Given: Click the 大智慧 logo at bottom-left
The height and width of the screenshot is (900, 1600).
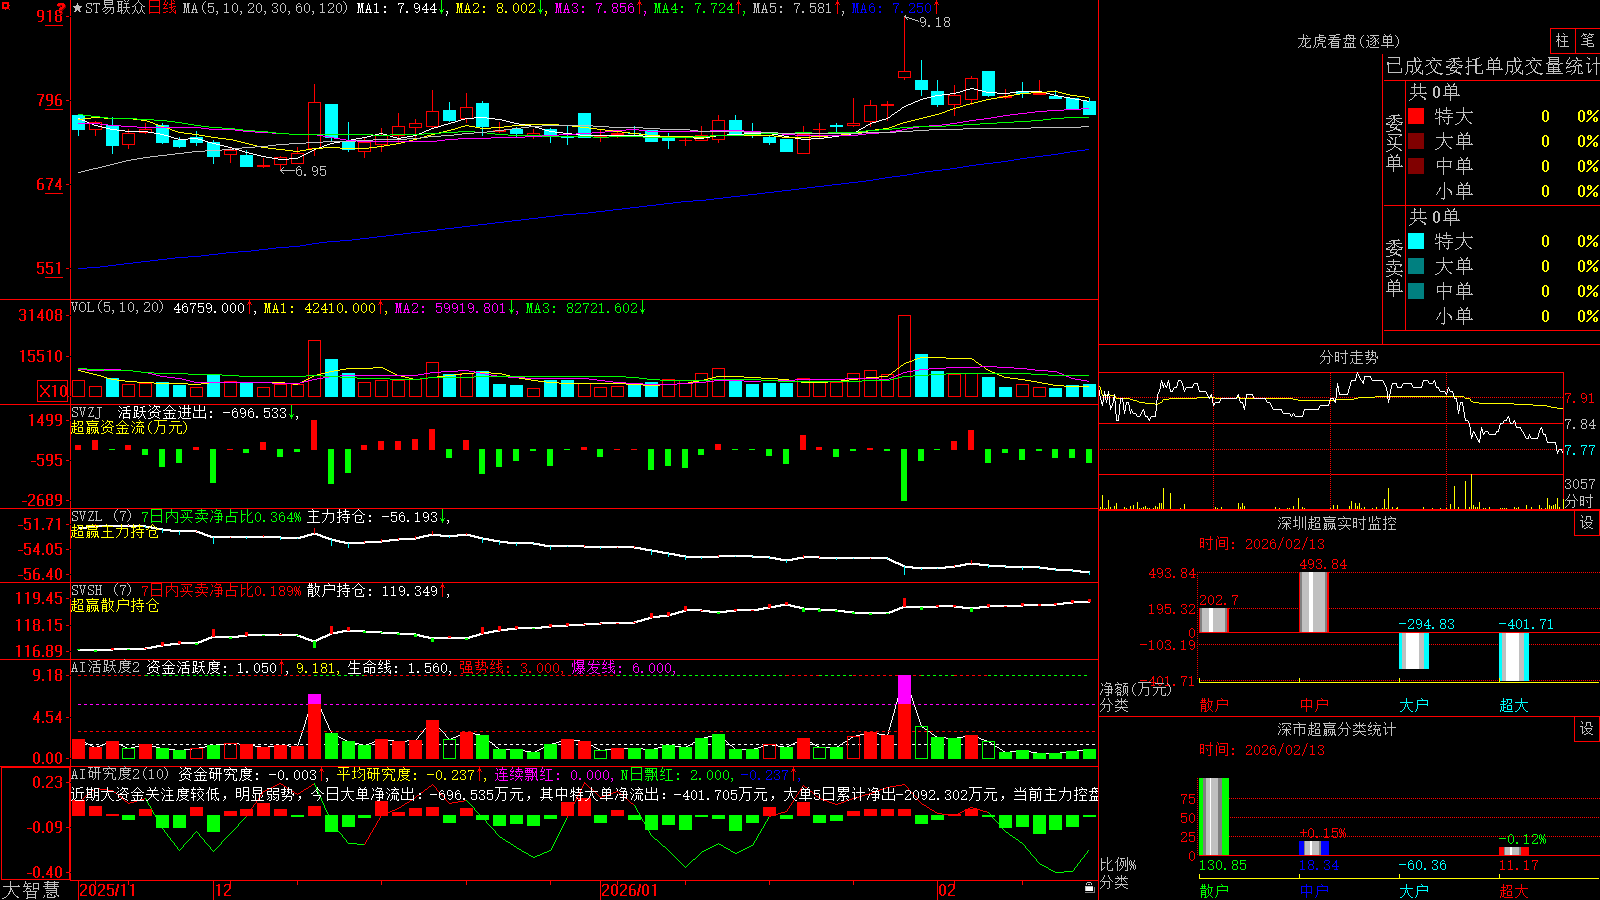Looking at the screenshot, I should (x=31, y=890).
